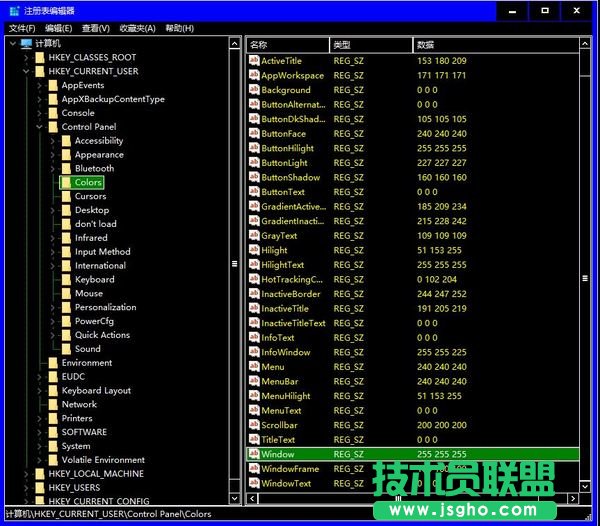Select the International key in tree

100,266
